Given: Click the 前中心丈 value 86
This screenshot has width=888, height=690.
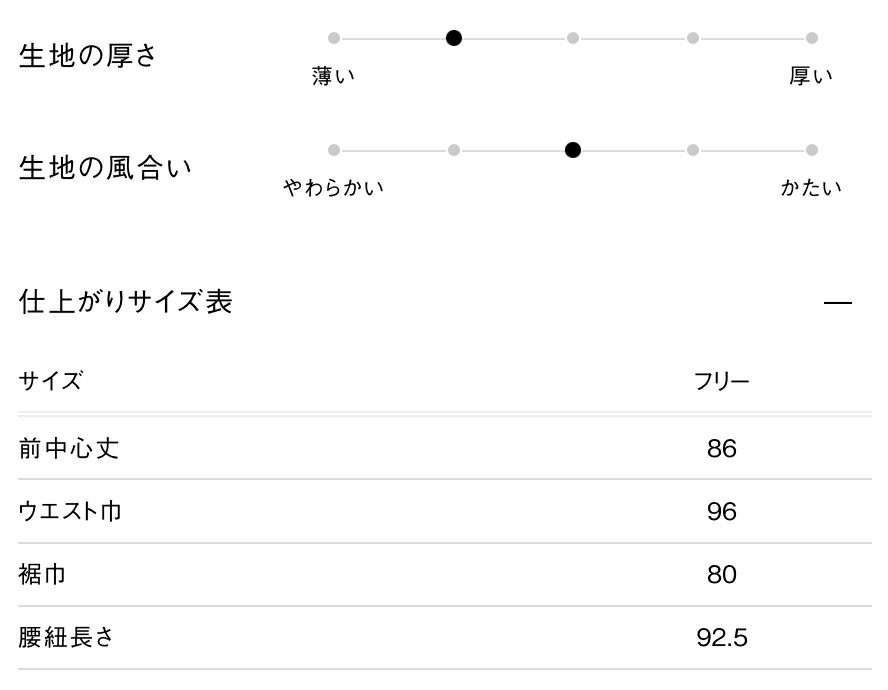Looking at the screenshot, I should pyautogui.click(x=721, y=449).
